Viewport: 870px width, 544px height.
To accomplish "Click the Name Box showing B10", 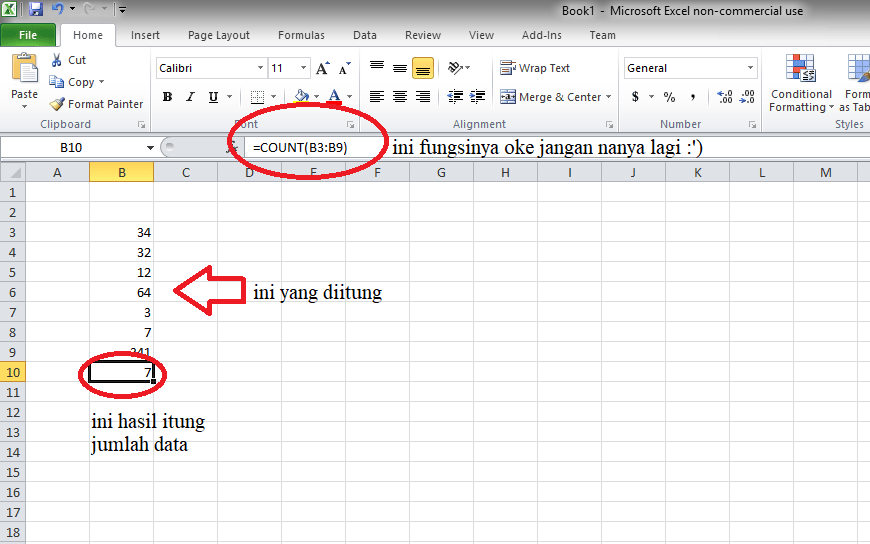I will [72, 148].
